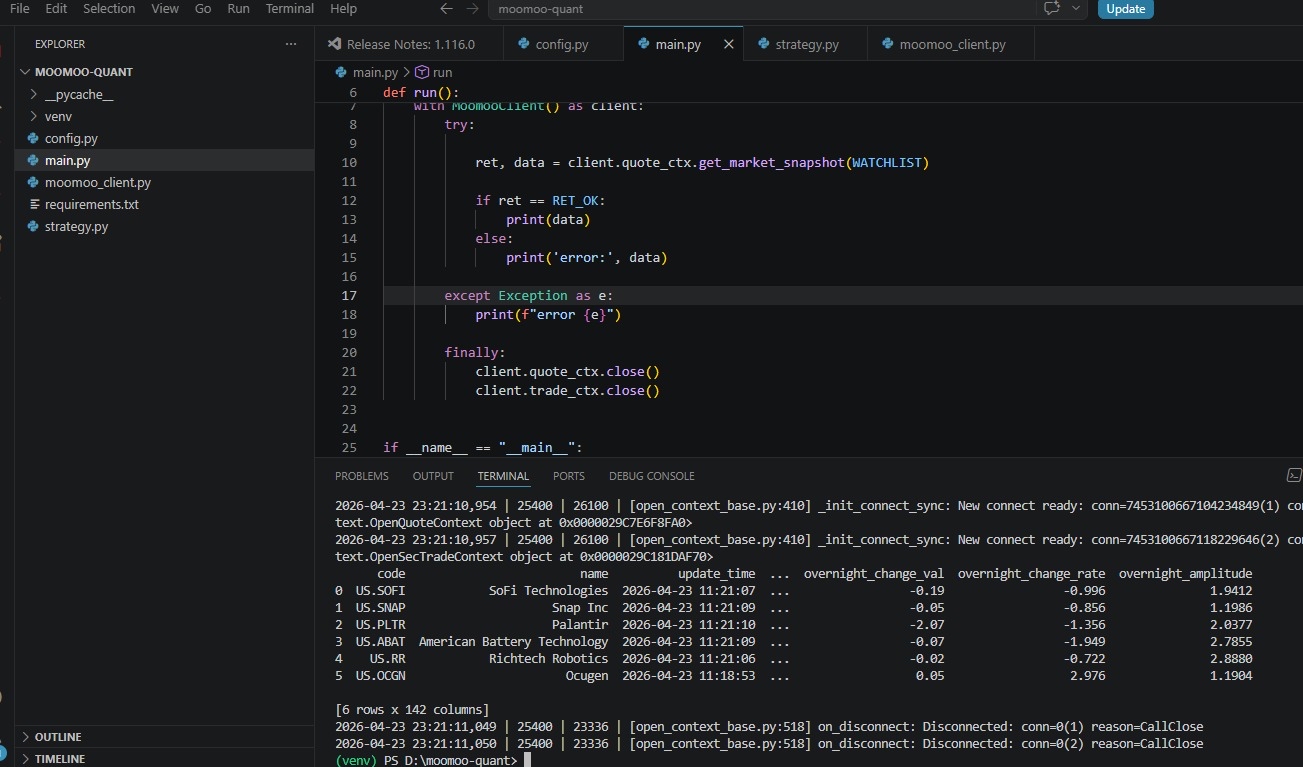This screenshot has height=767, width=1303.
Task: Click the Python icon on the strategy.py tab
Action: click(x=763, y=44)
